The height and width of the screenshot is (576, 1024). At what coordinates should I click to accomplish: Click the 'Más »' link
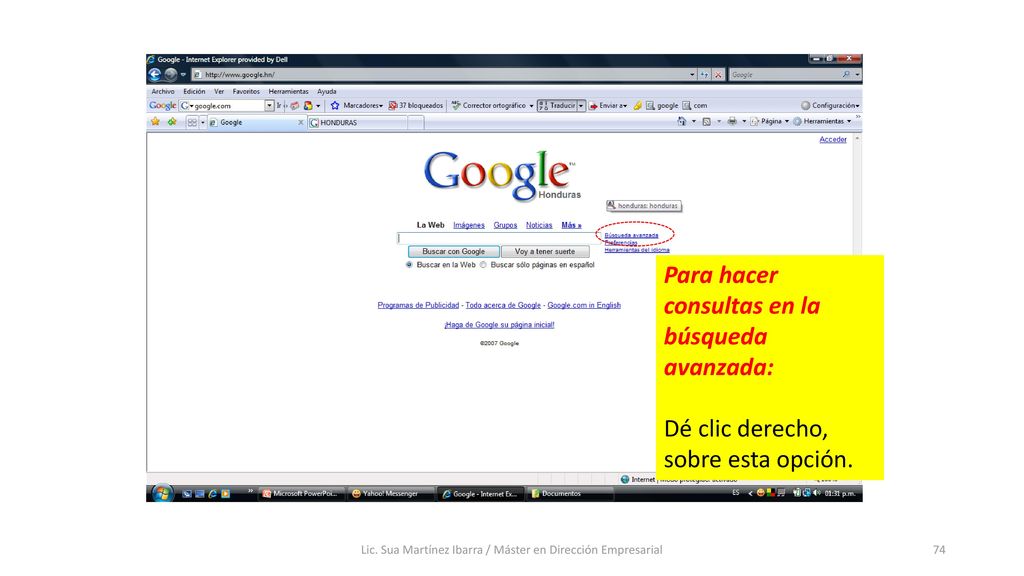[x=571, y=225]
